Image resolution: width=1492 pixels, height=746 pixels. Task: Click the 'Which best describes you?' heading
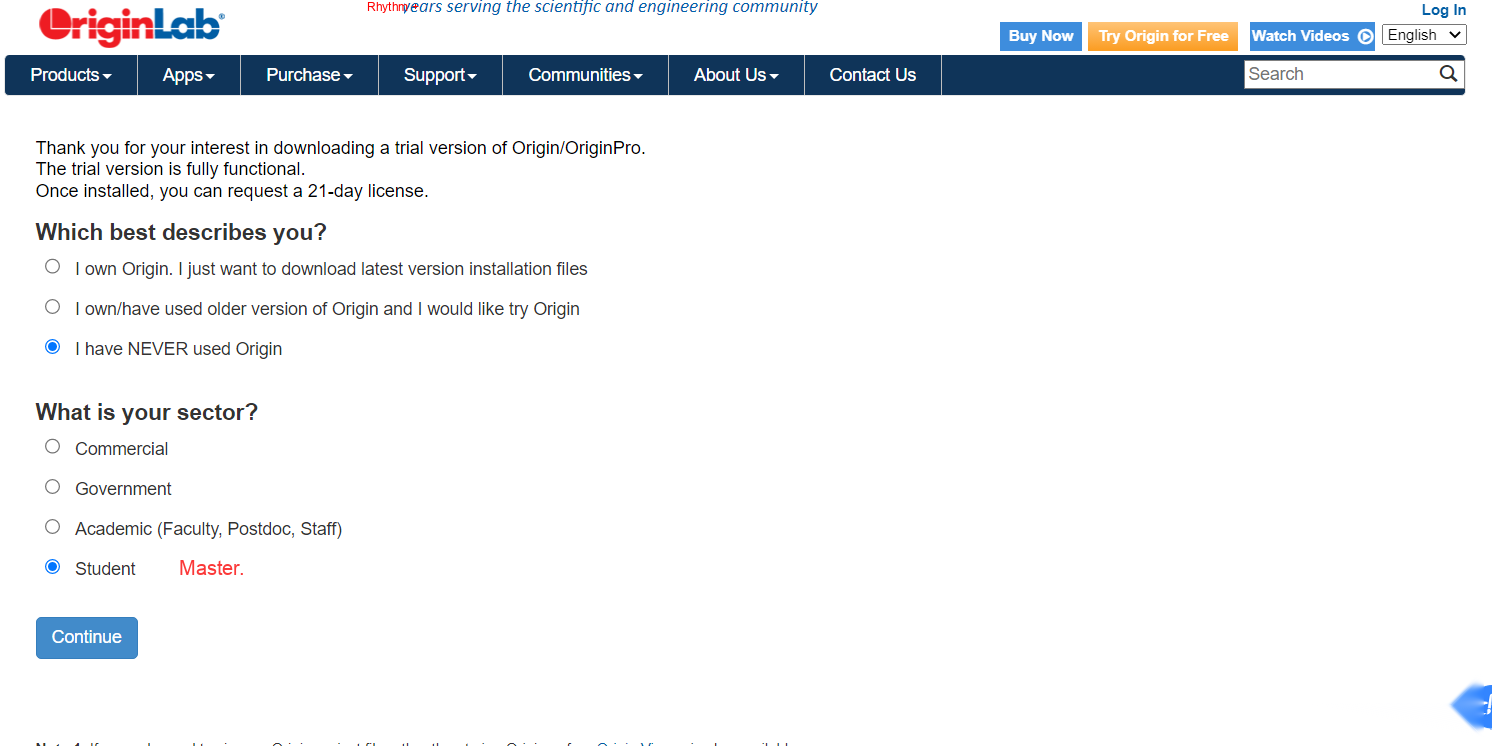tap(181, 233)
